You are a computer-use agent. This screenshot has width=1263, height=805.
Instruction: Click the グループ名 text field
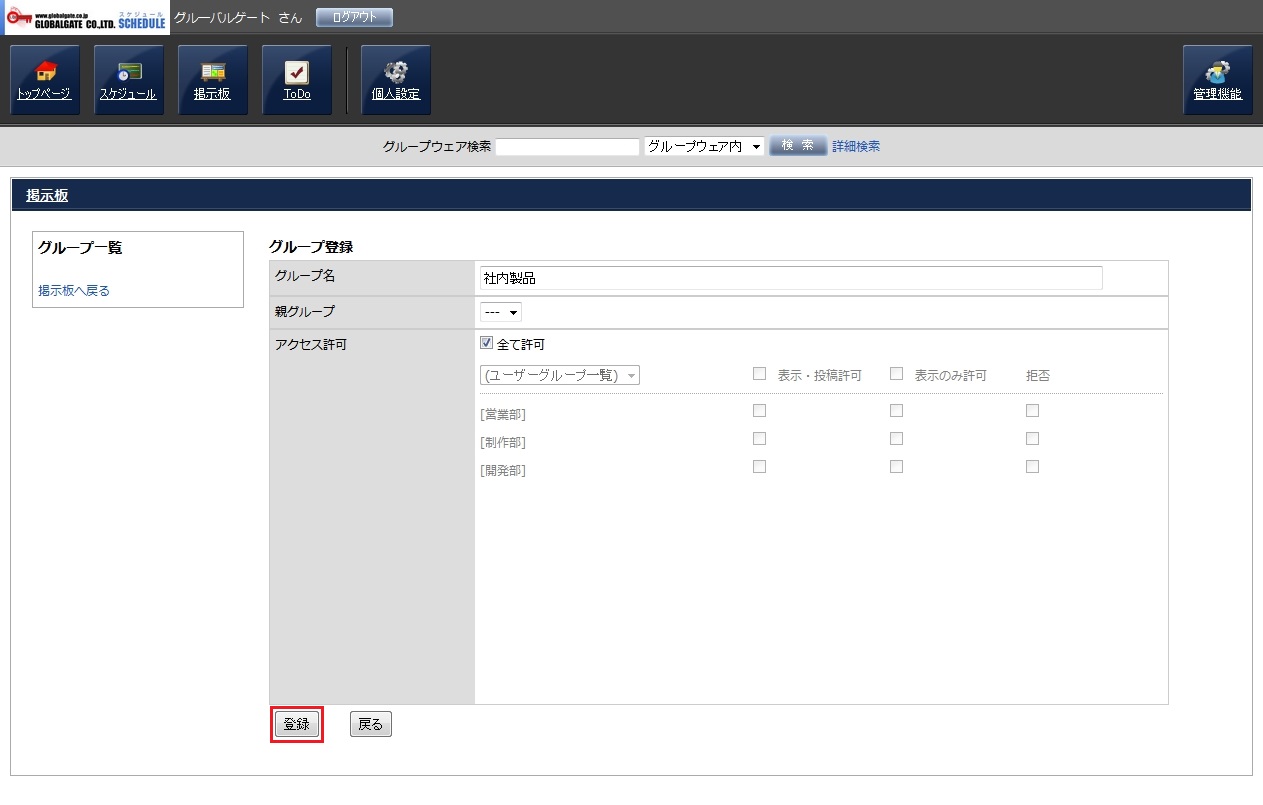[790, 278]
